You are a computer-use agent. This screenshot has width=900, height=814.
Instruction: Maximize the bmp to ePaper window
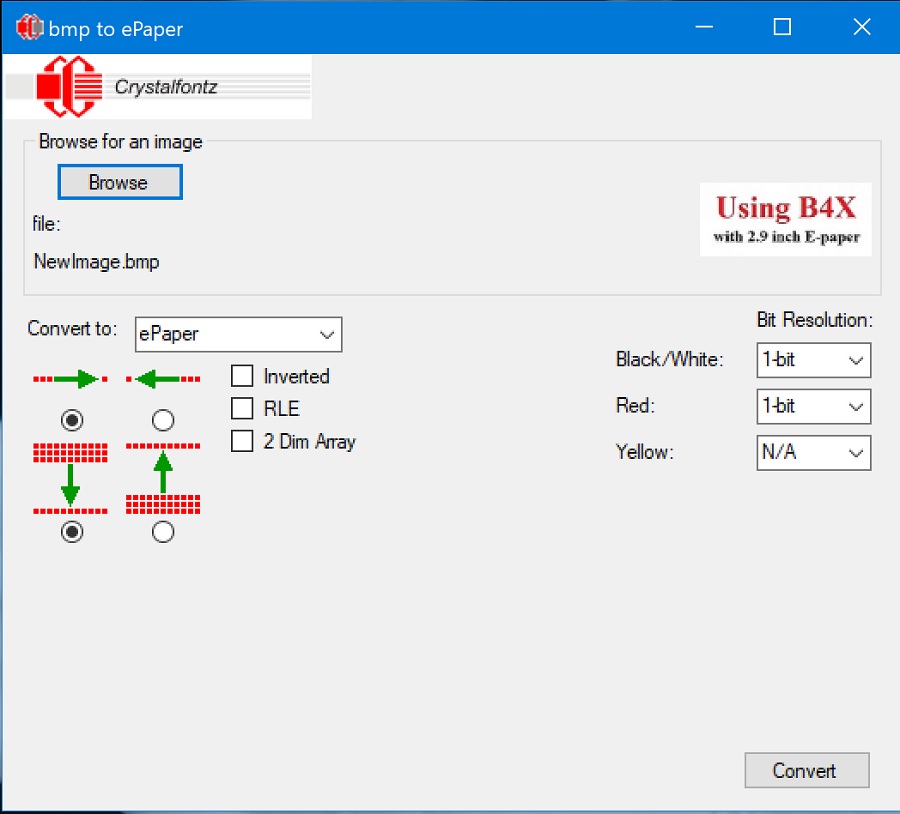(x=782, y=27)
